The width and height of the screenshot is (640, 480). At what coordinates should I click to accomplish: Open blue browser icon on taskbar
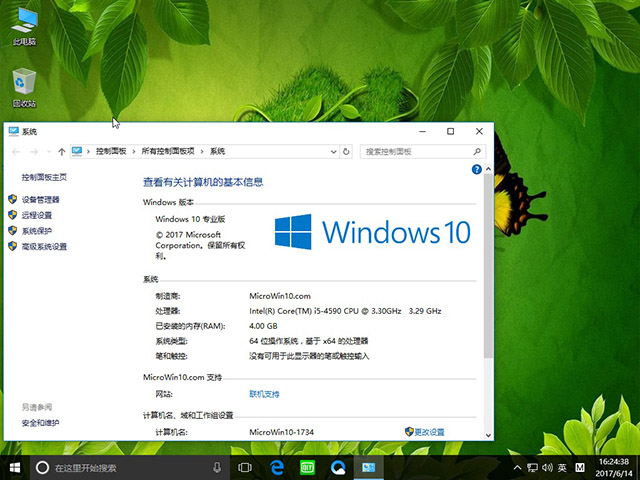click(338, 468)
